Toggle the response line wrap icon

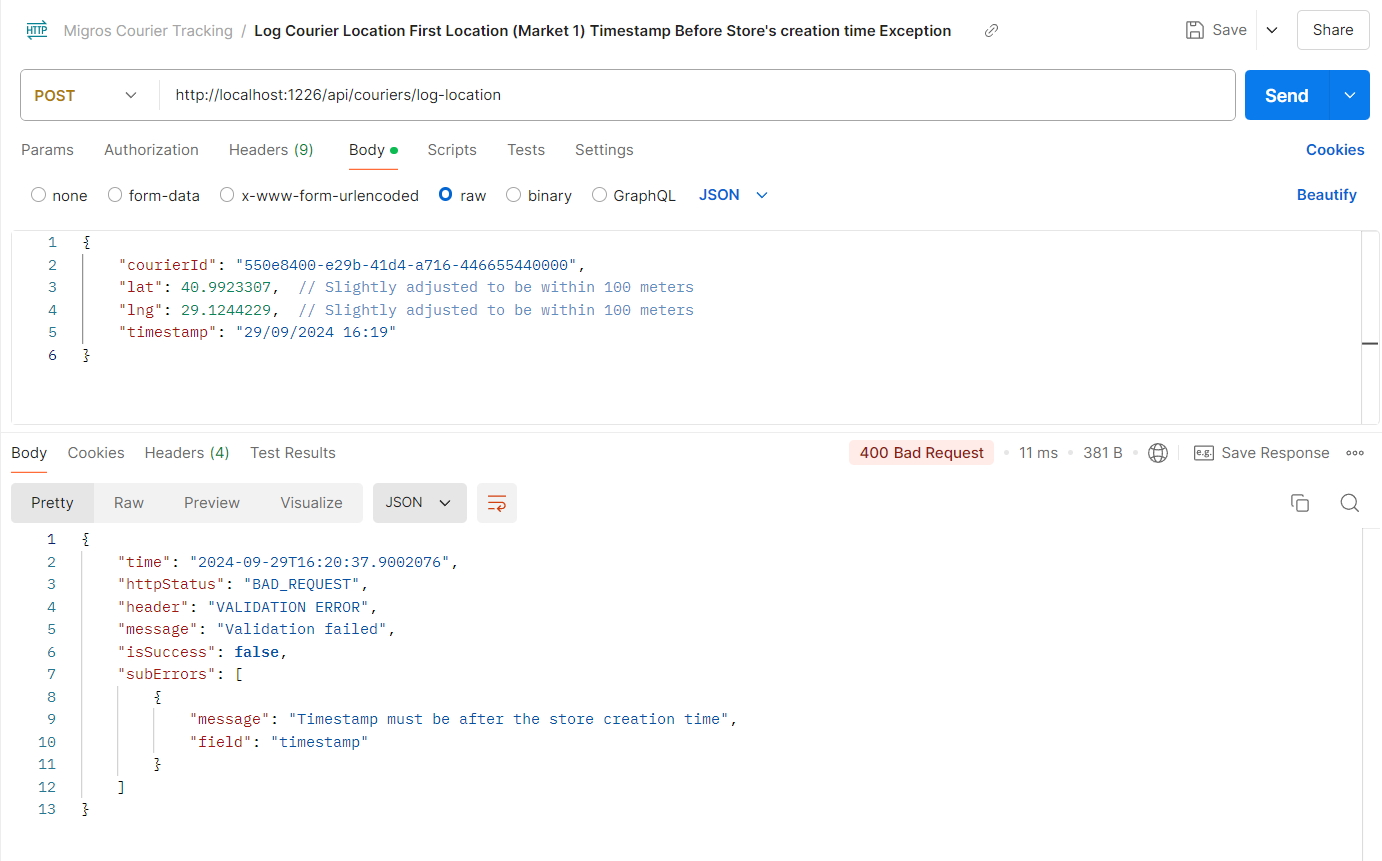(x=497, y=503)
